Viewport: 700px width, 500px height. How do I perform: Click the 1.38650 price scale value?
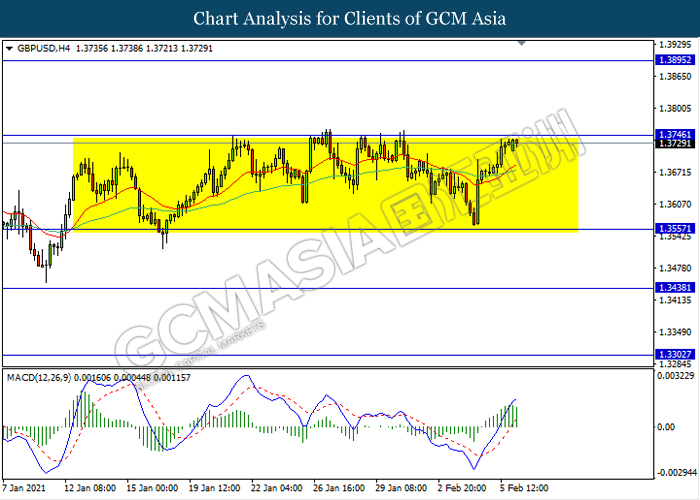pos(675,77)
